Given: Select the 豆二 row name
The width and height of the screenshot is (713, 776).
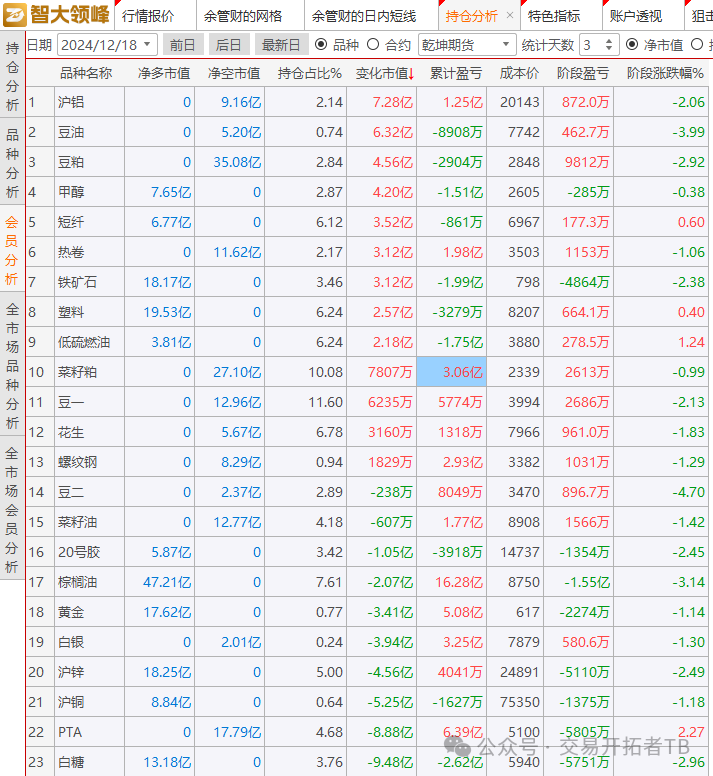Looking at the screenshot, I should click(x=71, y=492).
